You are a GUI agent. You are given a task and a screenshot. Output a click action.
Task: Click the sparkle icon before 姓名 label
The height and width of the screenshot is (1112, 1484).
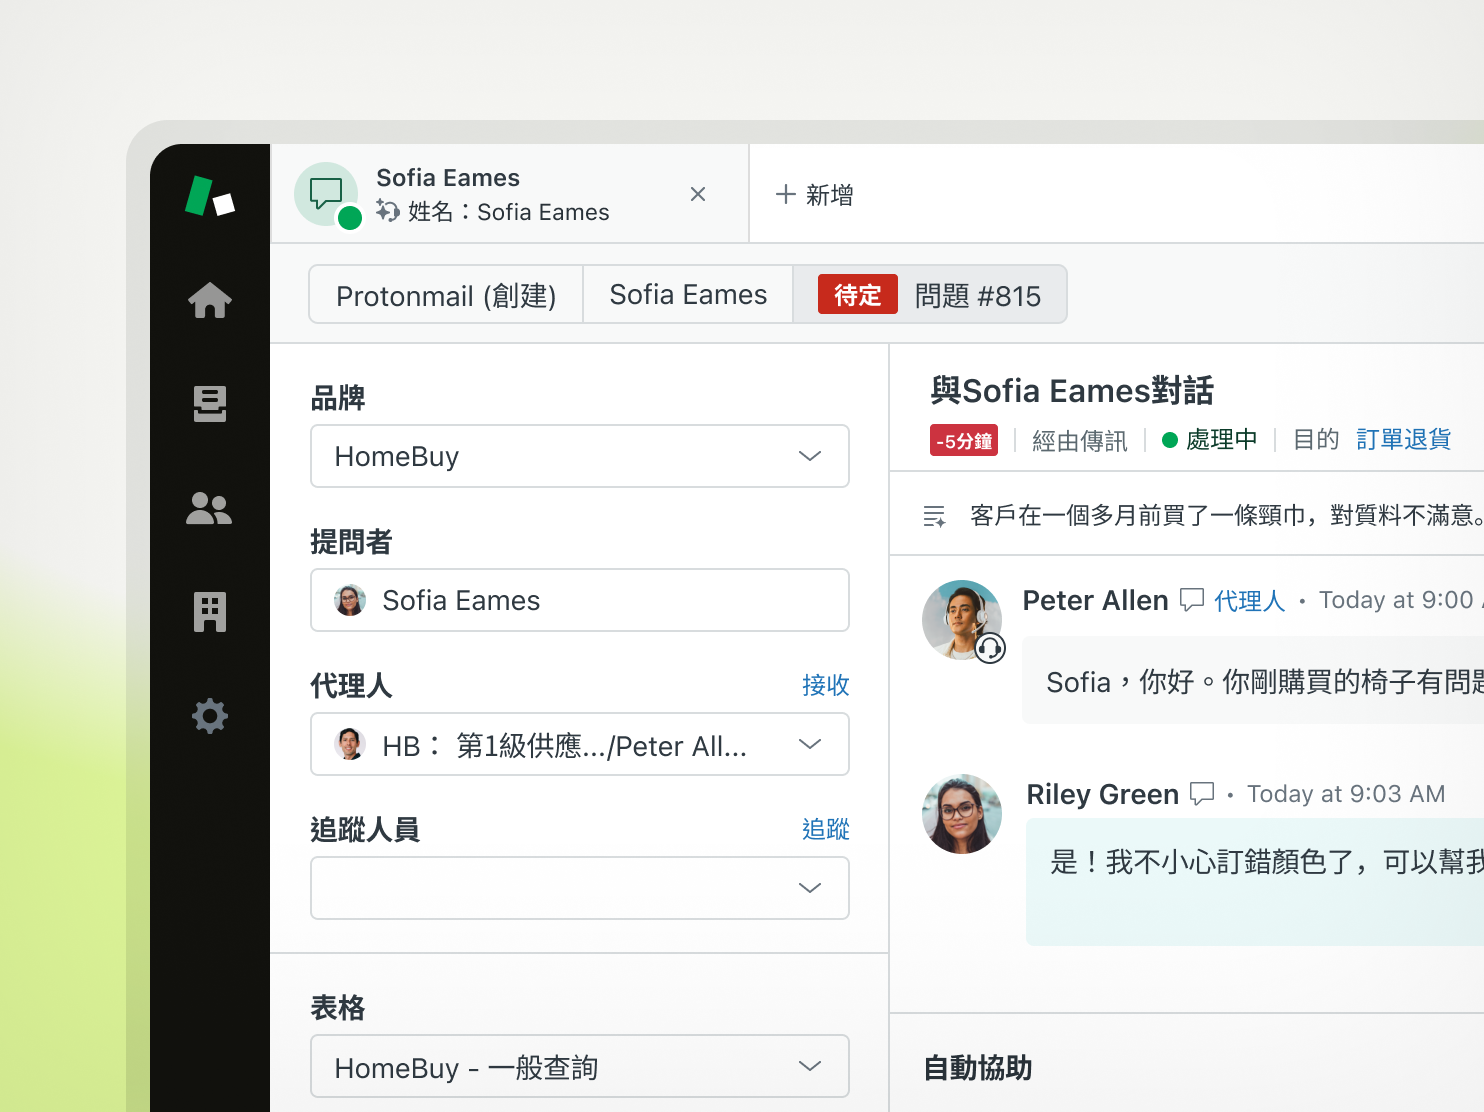pyautogui.click(x=388, y=211)
